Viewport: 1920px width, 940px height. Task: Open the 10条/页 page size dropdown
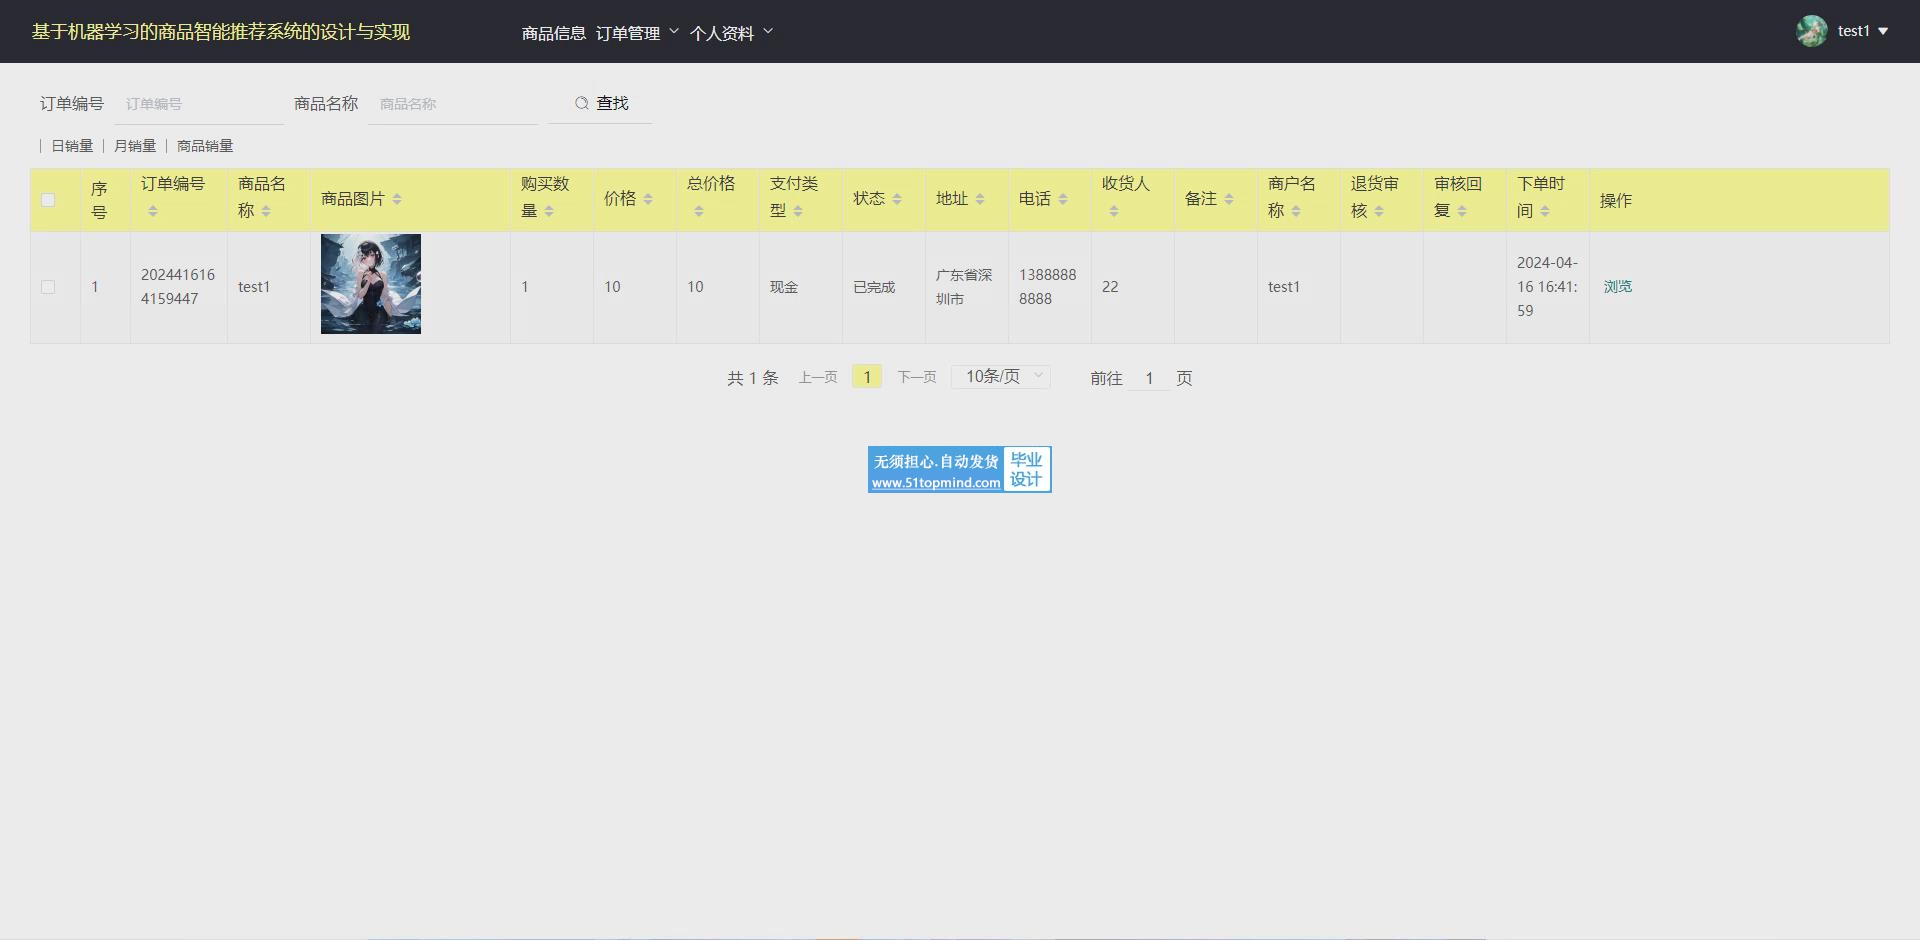point(1001,376)
